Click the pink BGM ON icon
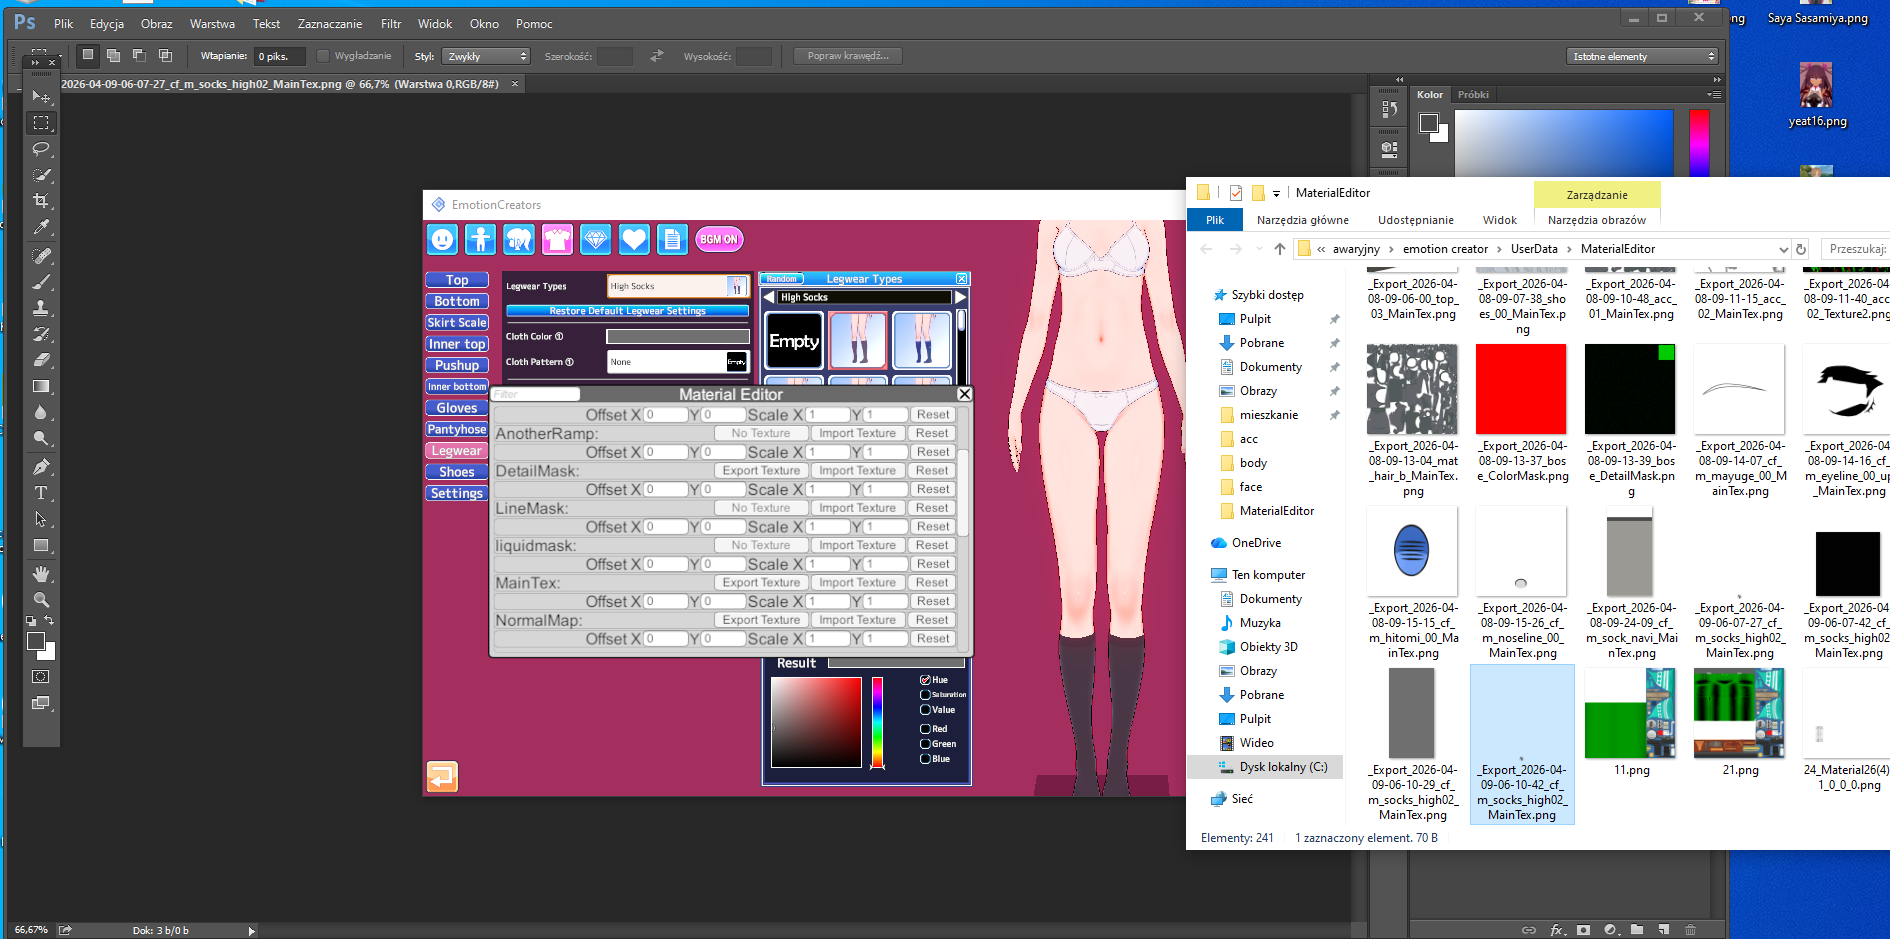 click(719, 240)
